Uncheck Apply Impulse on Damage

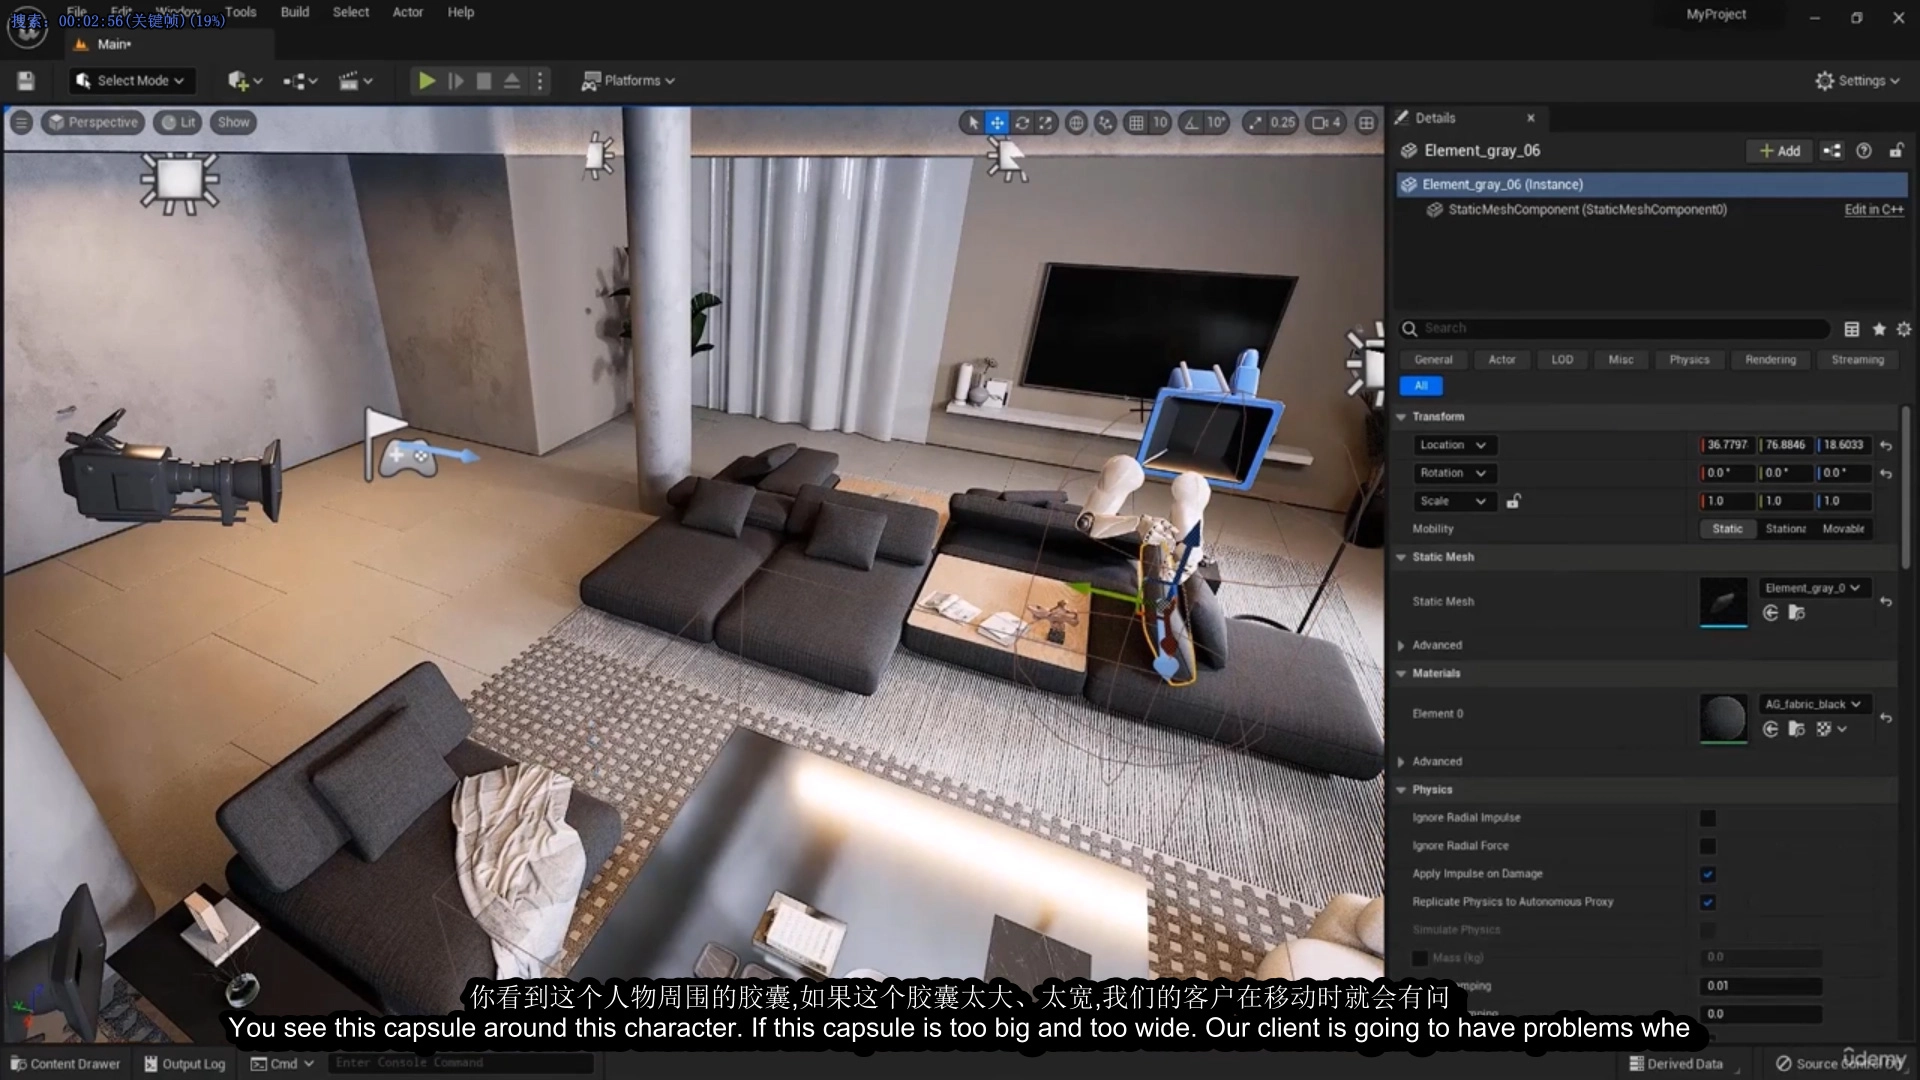click(1707, 874)
